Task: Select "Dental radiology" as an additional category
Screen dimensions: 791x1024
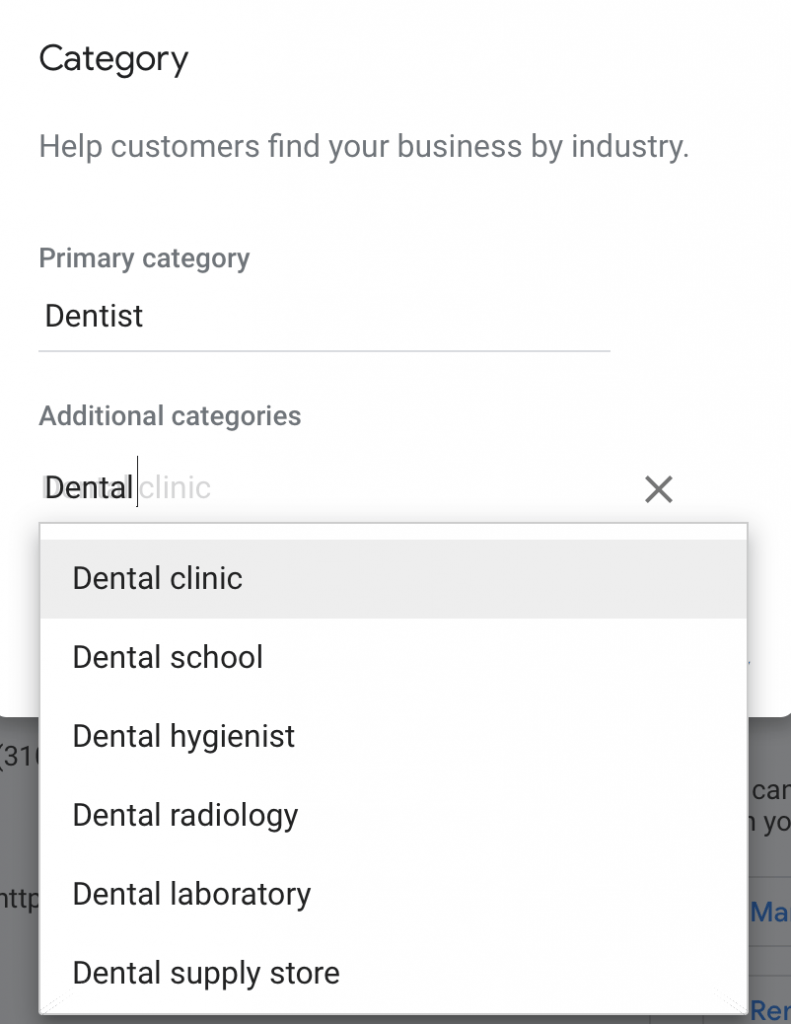Action: point(185,815)
